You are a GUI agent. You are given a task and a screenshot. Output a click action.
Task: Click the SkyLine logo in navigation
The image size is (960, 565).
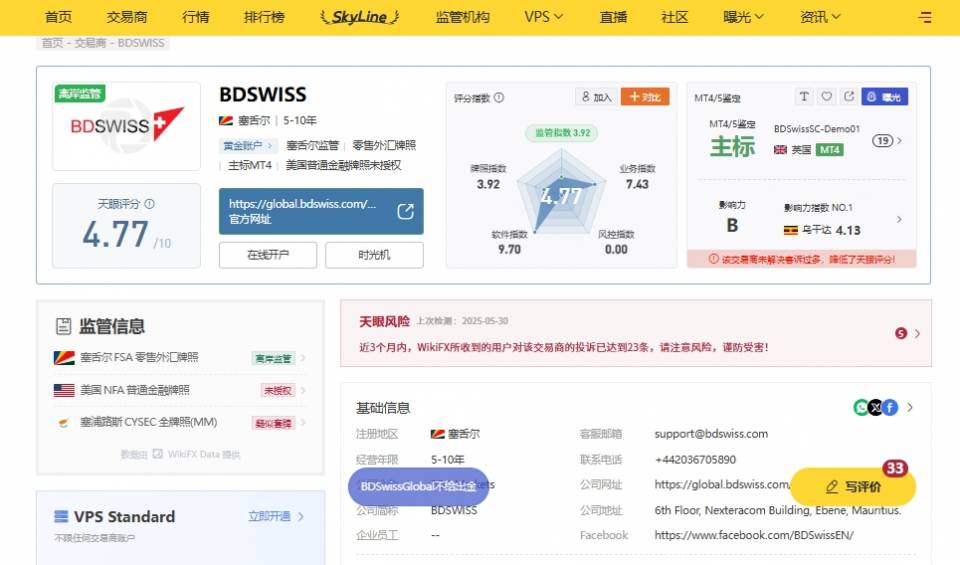[359, 17]
